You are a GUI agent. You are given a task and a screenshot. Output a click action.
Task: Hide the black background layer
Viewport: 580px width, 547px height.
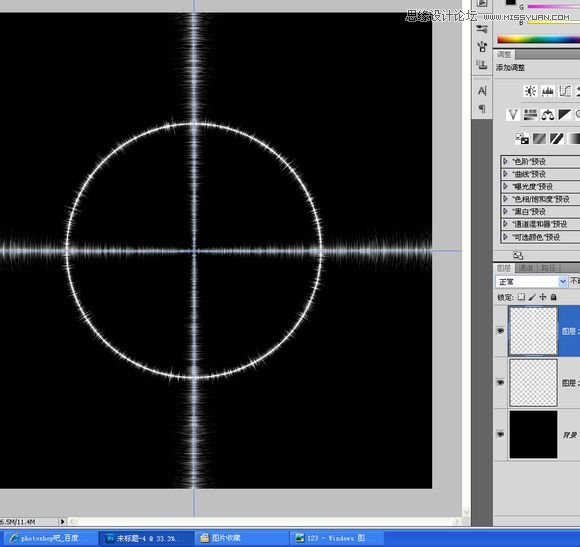click(500, 434)
